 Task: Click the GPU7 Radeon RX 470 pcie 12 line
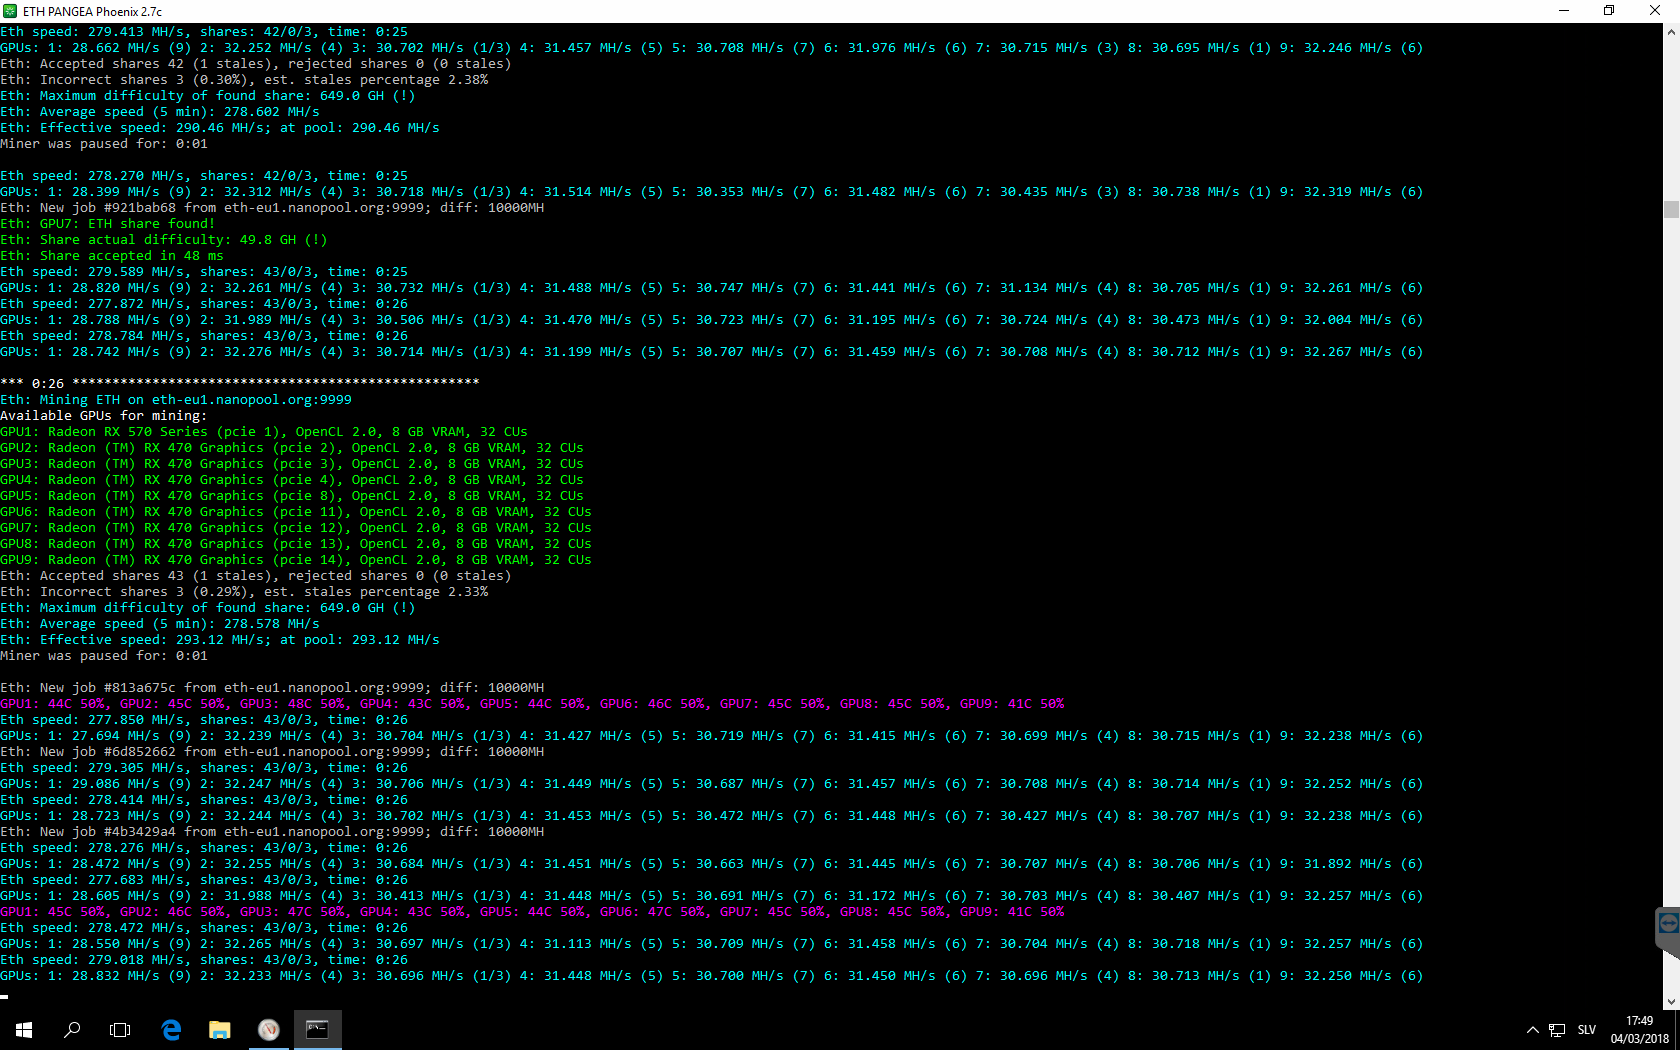tap(296, 528)
